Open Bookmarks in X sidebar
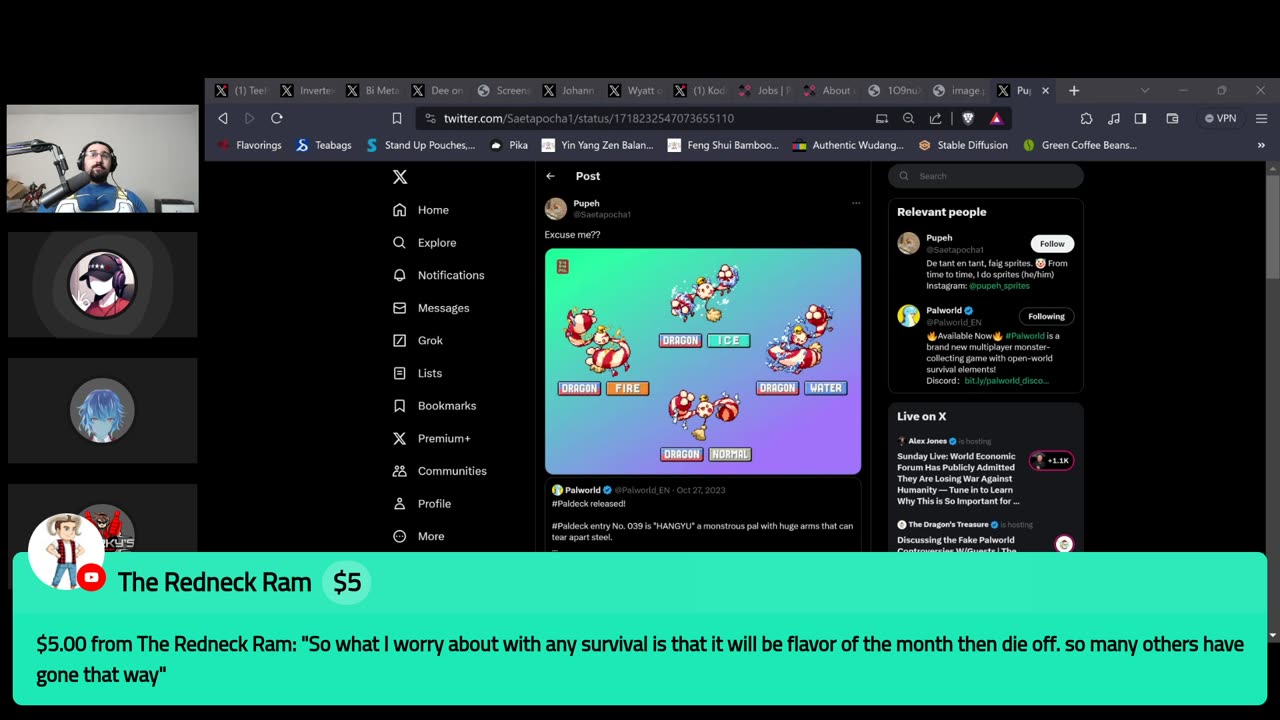The image size is (1280, 720). (435, 406)
